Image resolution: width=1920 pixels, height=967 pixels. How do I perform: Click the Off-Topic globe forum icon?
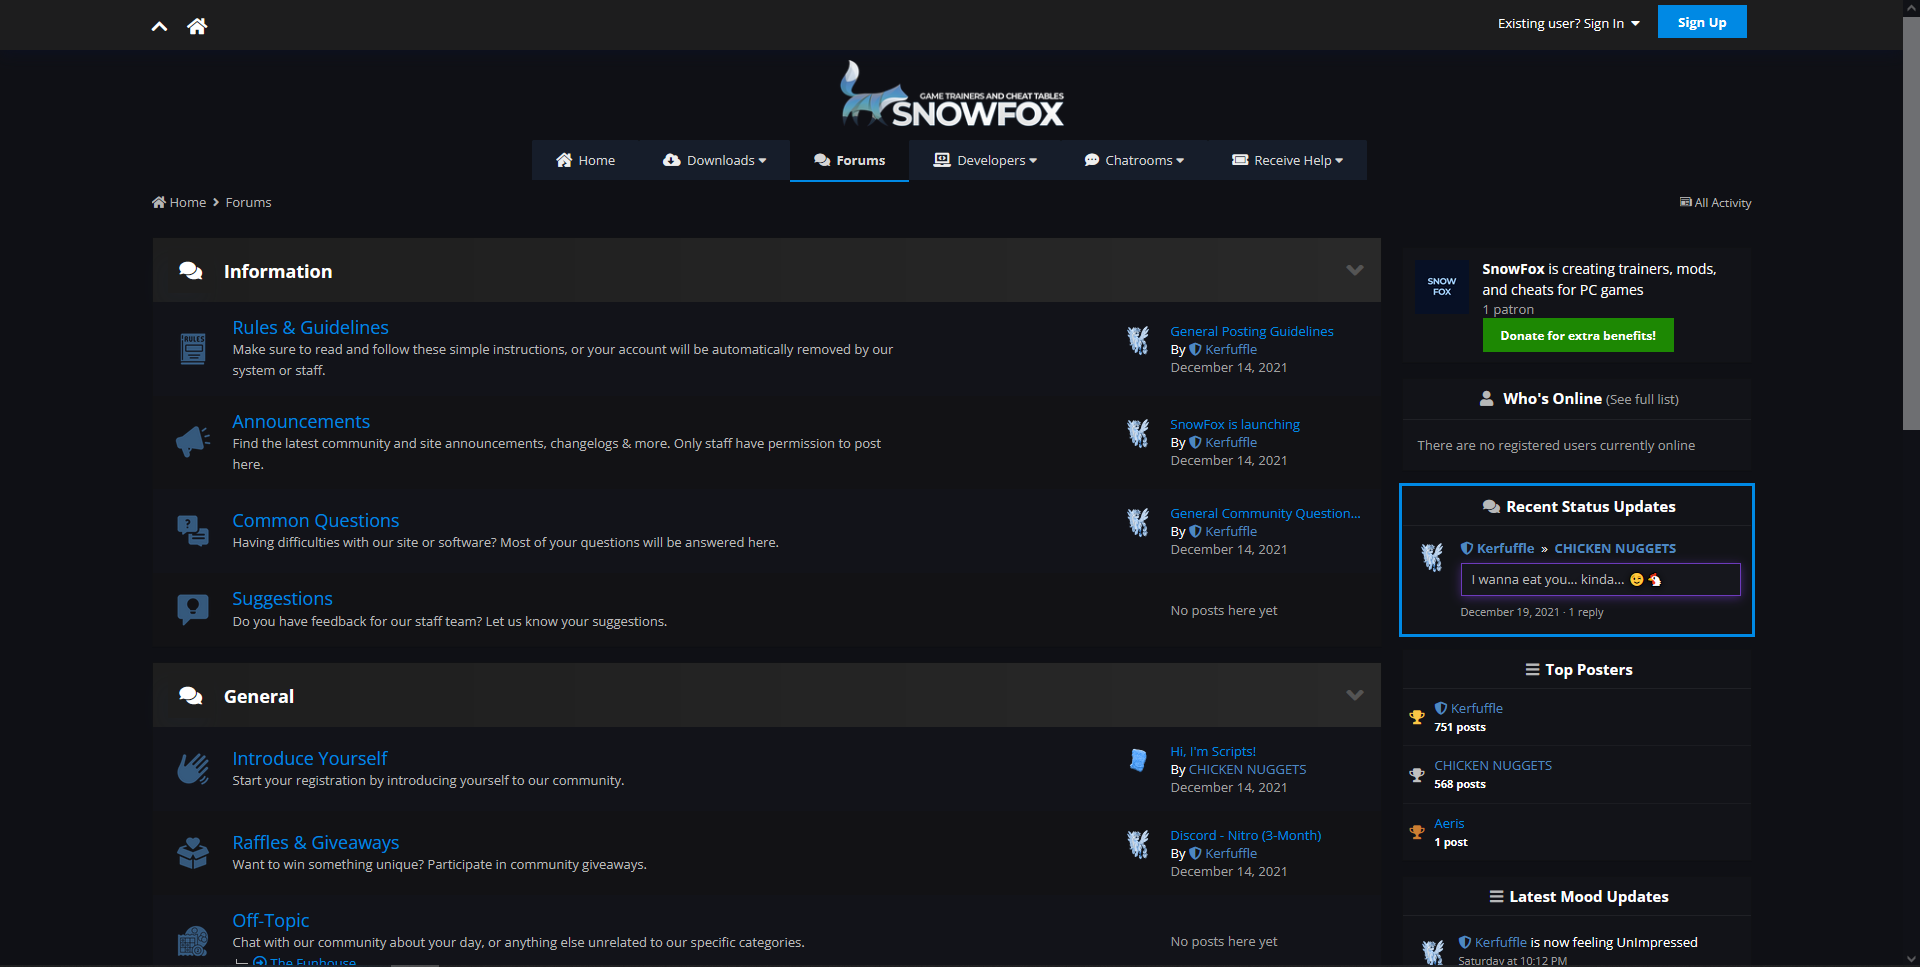click(x=193, y=940)
